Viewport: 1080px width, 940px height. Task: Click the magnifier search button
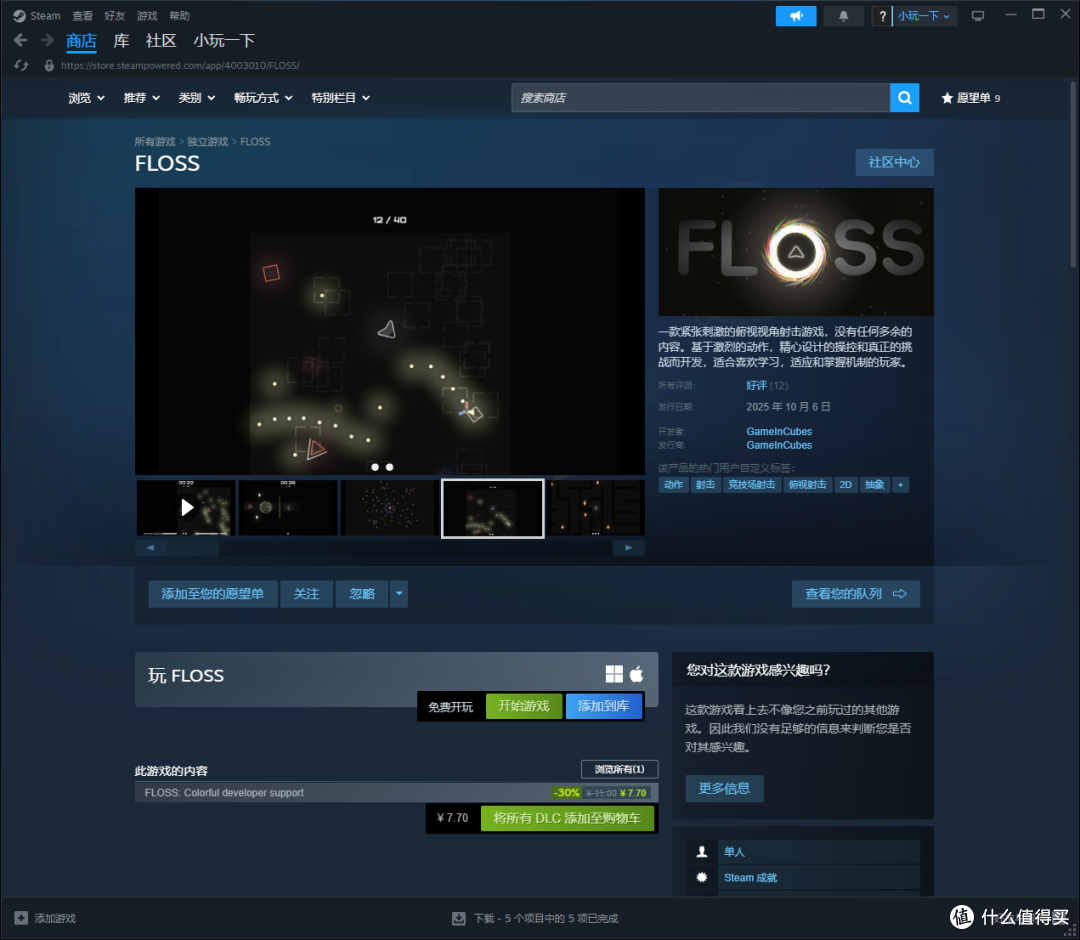point(904,98)
